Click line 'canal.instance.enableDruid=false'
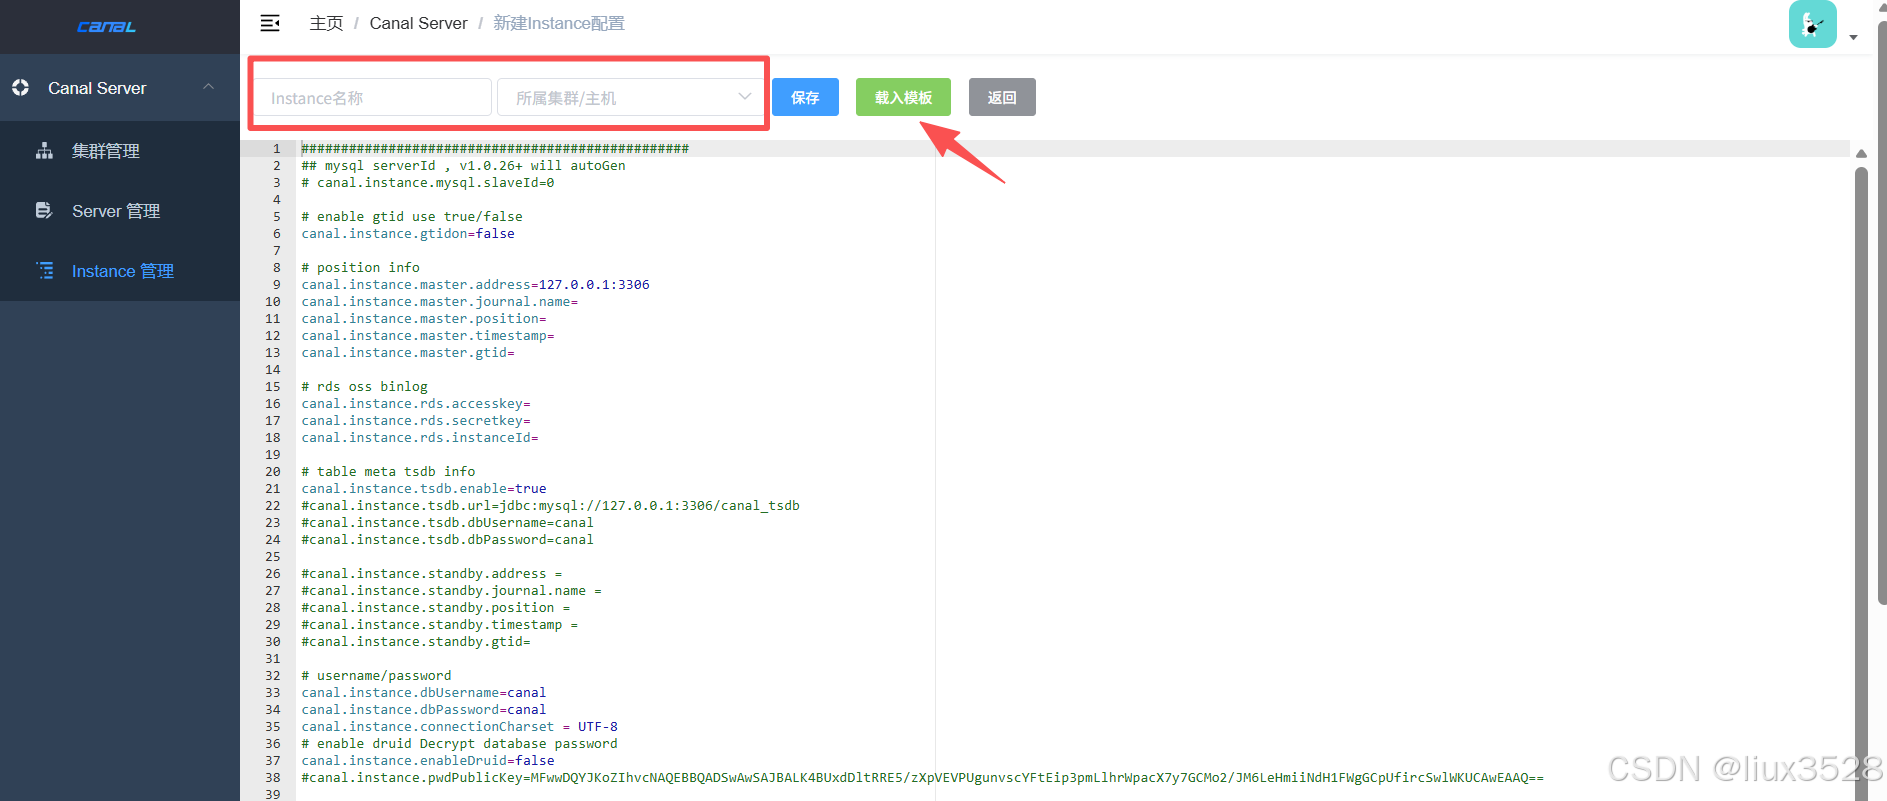The width and height of the screenshot is (1887, 801). tap(428, 760)
